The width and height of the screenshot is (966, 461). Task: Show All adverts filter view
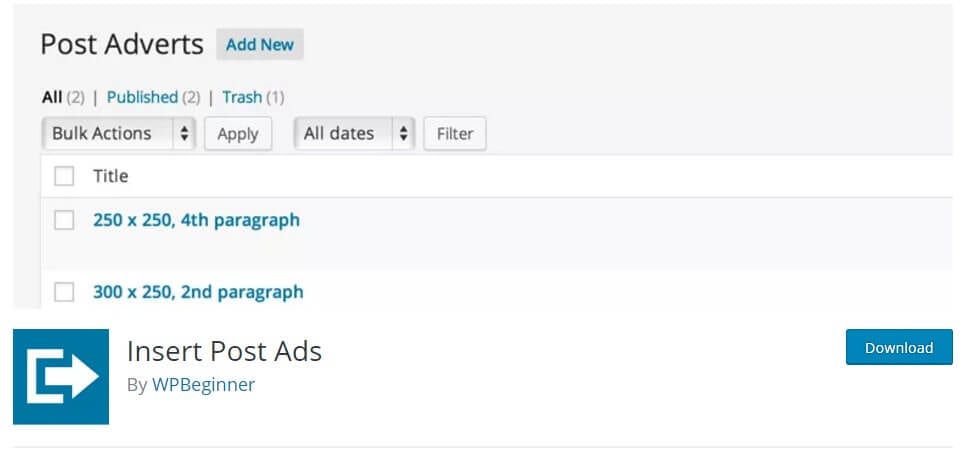[52, 97]
